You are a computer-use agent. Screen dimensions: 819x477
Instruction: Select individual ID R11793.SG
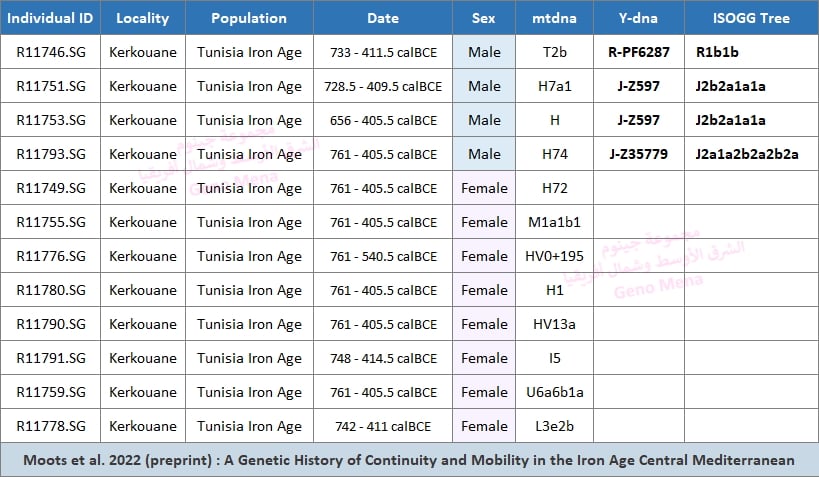pos(51,154)
